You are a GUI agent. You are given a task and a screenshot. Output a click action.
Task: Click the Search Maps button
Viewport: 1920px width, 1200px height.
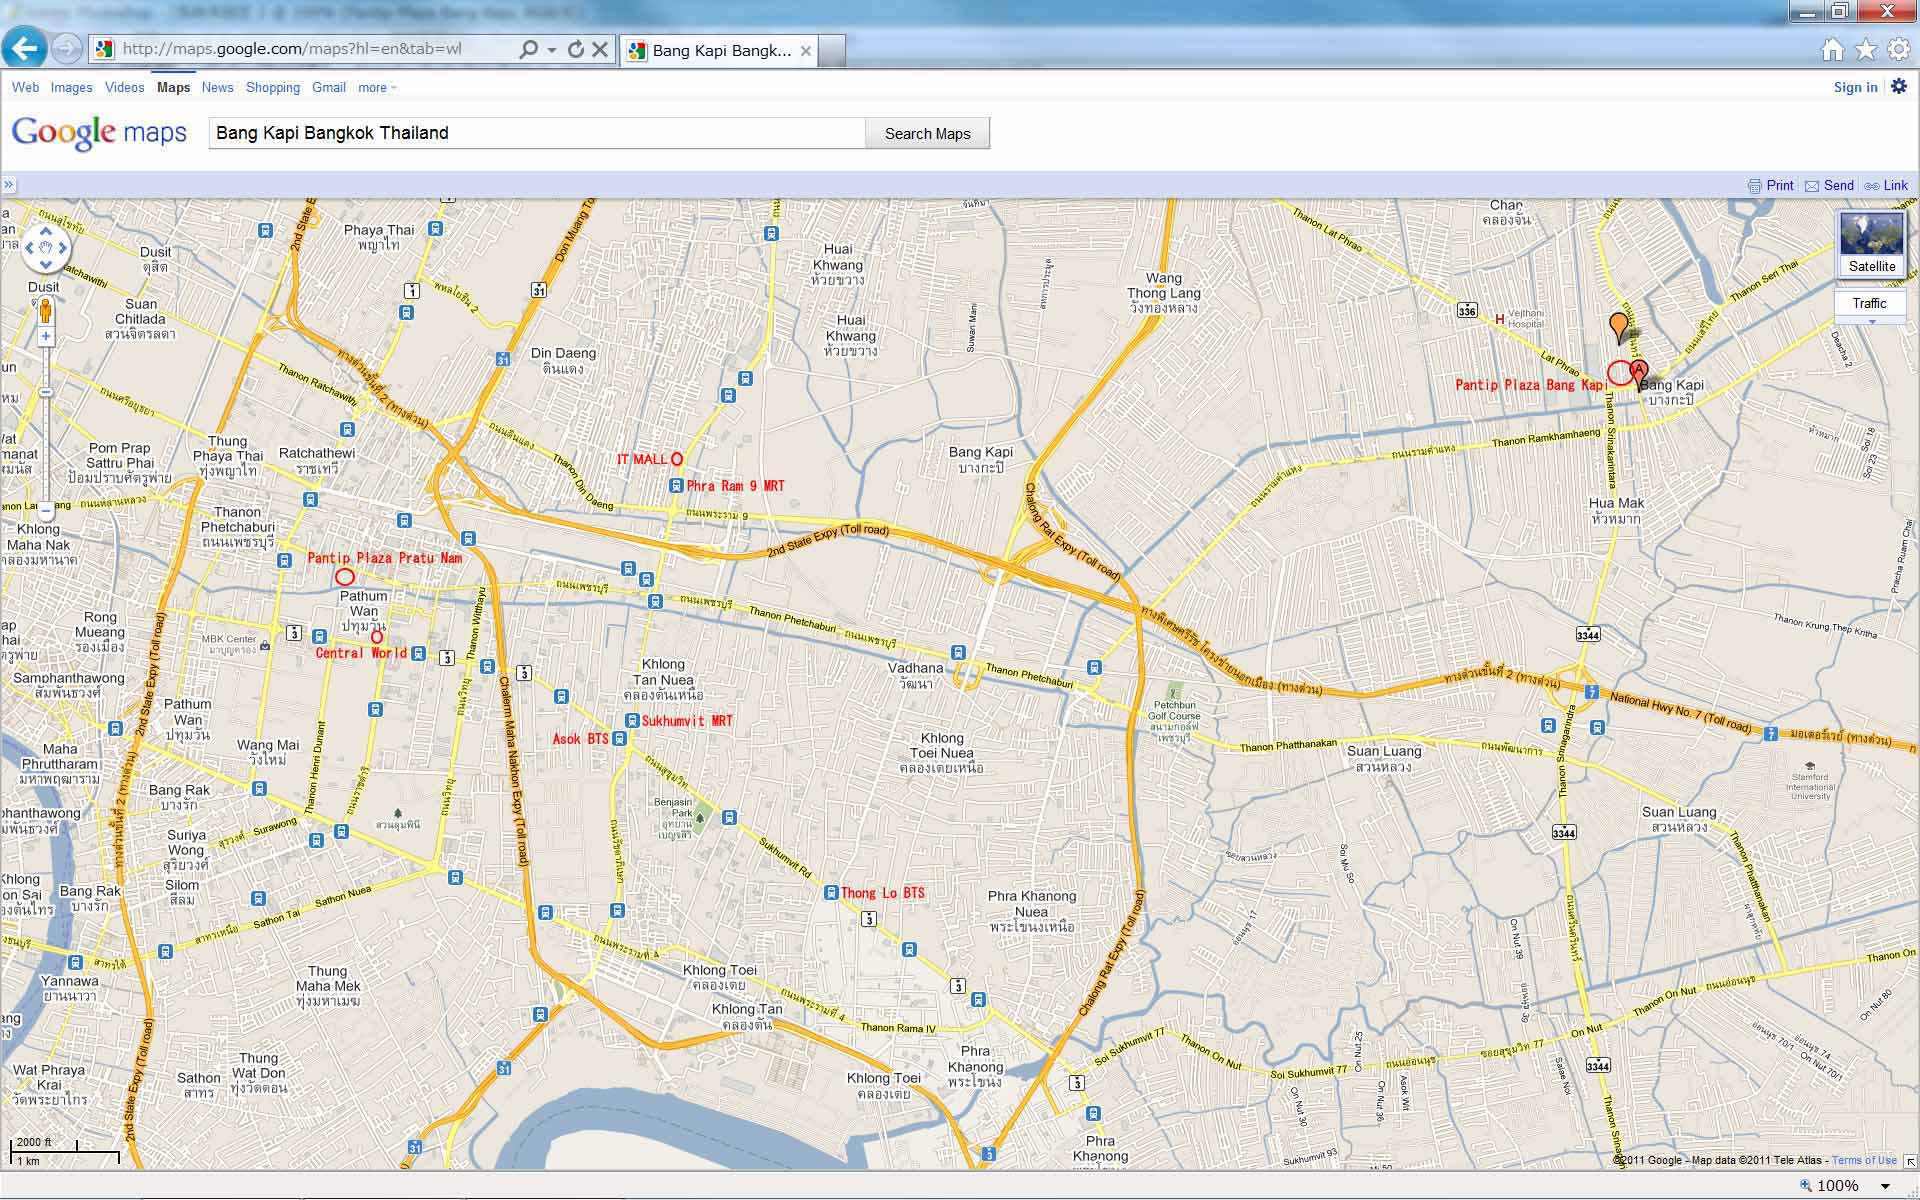click(927, 133)
